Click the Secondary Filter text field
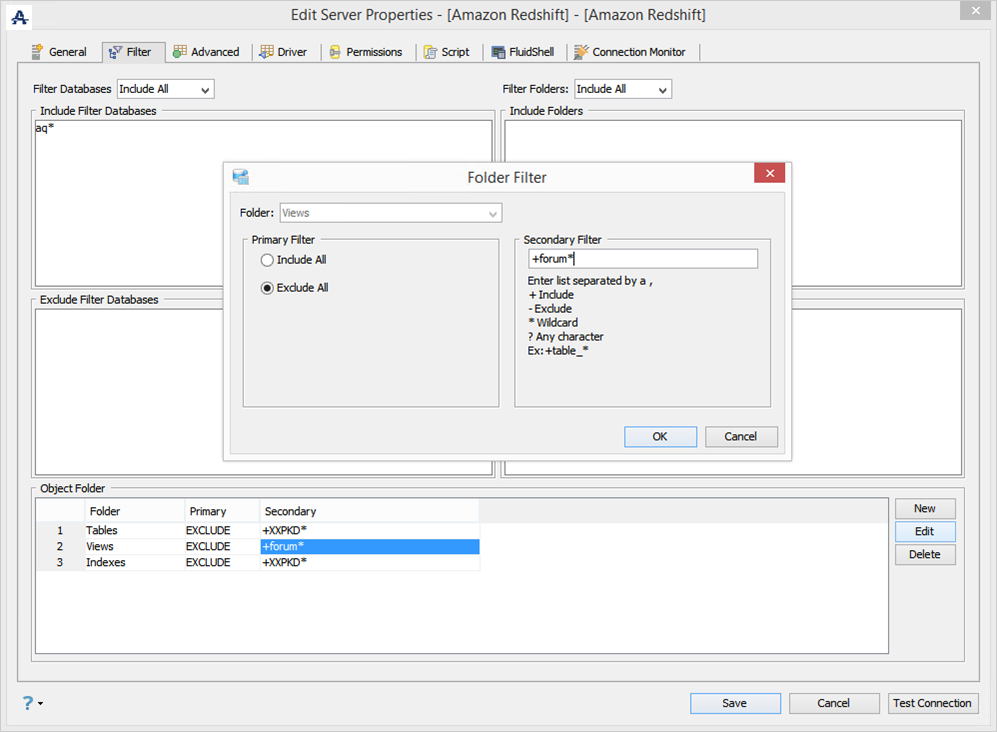 coord(643,259)
